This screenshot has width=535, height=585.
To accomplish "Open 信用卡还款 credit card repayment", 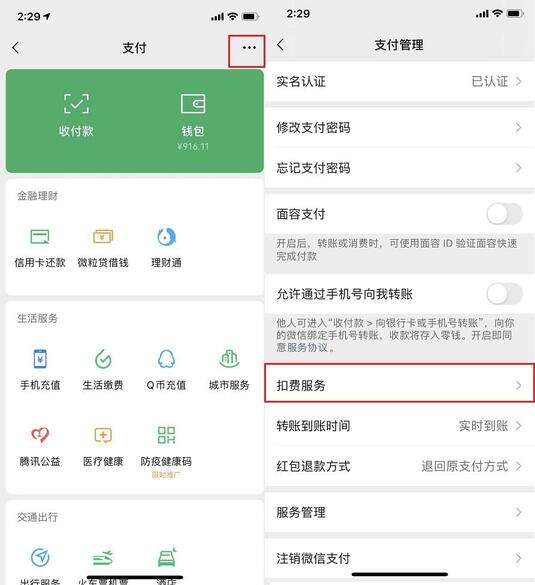I will click(x=40, y=237).
